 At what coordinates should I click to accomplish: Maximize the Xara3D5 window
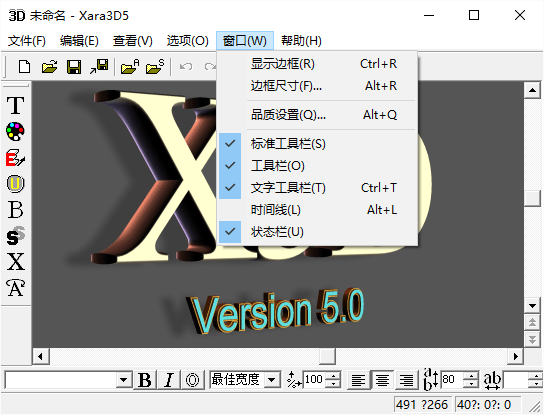click(x=474, y=15)
